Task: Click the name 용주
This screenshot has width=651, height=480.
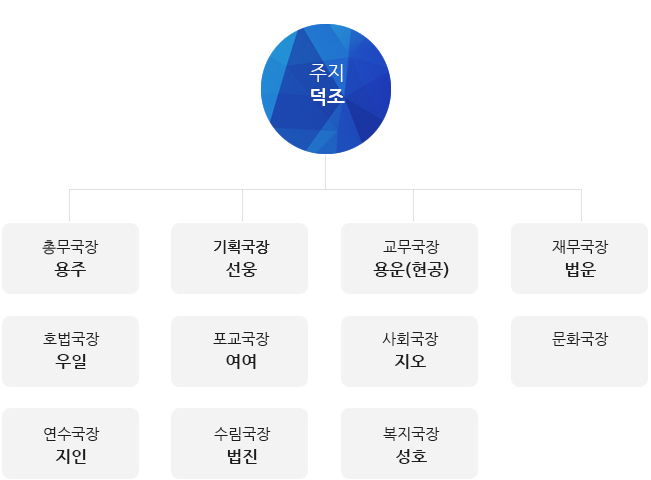Action: 70,270
